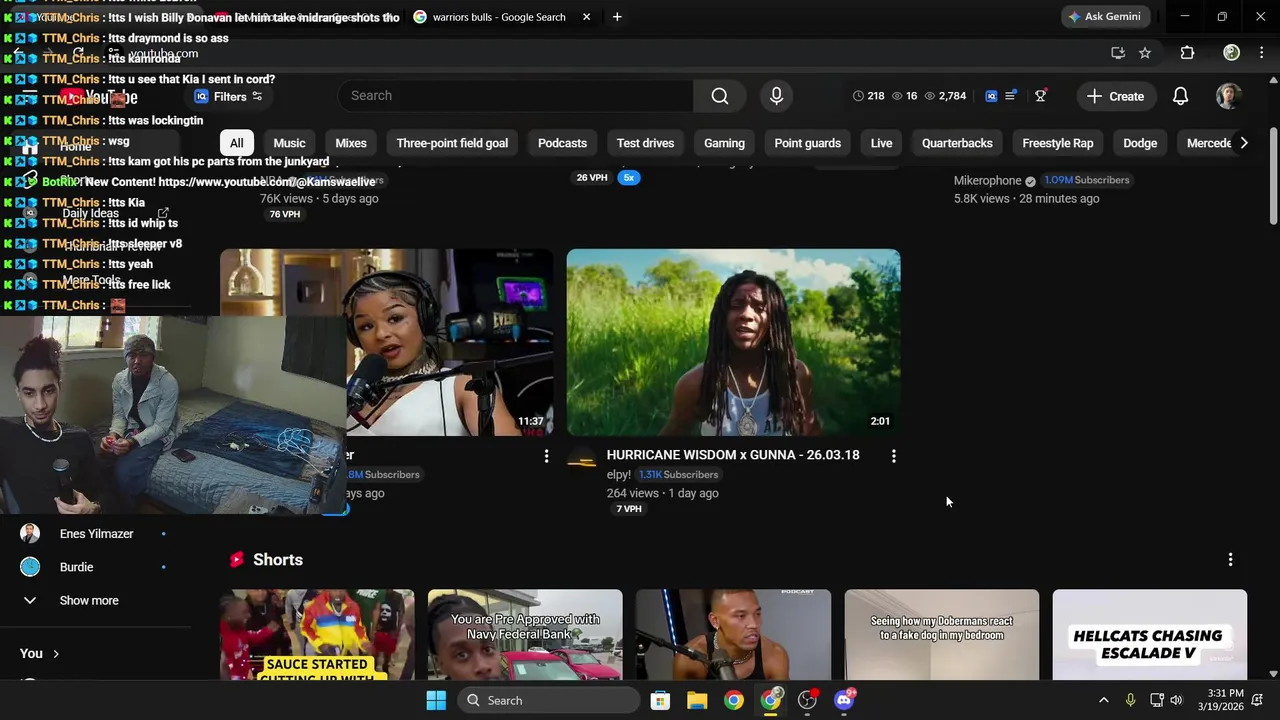Click the 5x multiplier badge
Screen dimensions: 1280x720
pyautogui.click(x=628, y=177)
